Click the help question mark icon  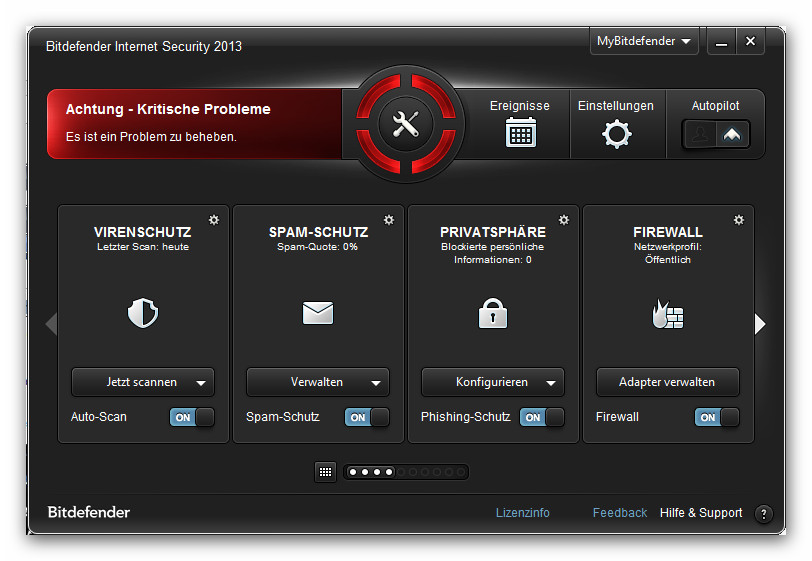click(x=763, y=514)
